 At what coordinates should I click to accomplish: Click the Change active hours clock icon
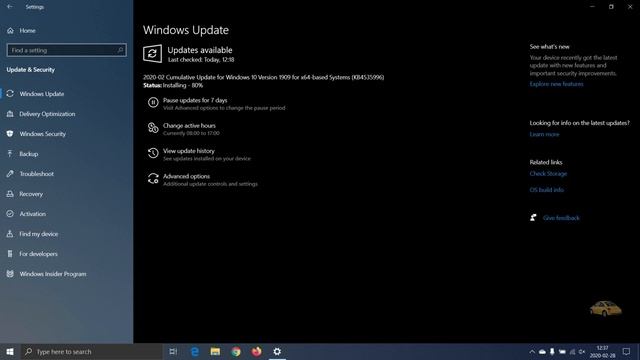click(x=153, y=128)
